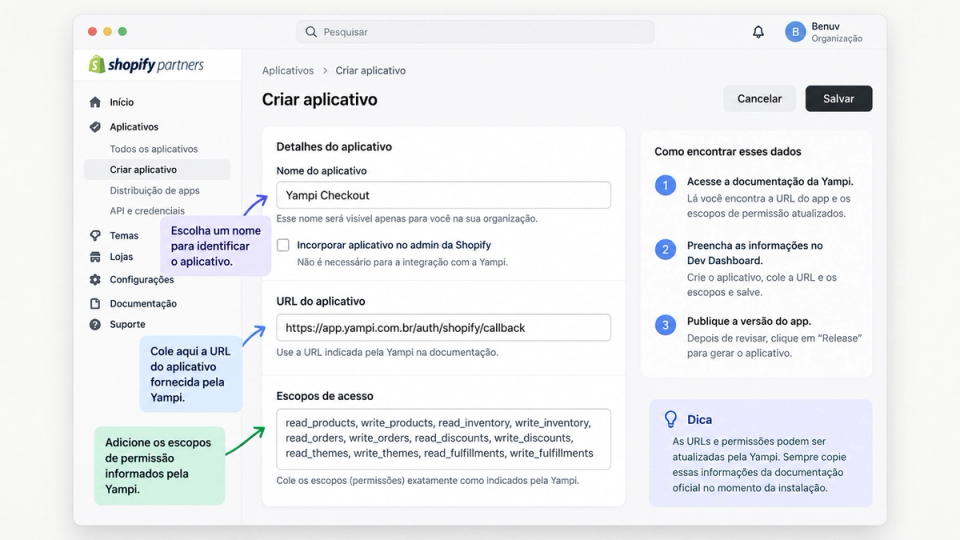
Task: Click the URL do aplicativo field
Action: coord(443,328)
